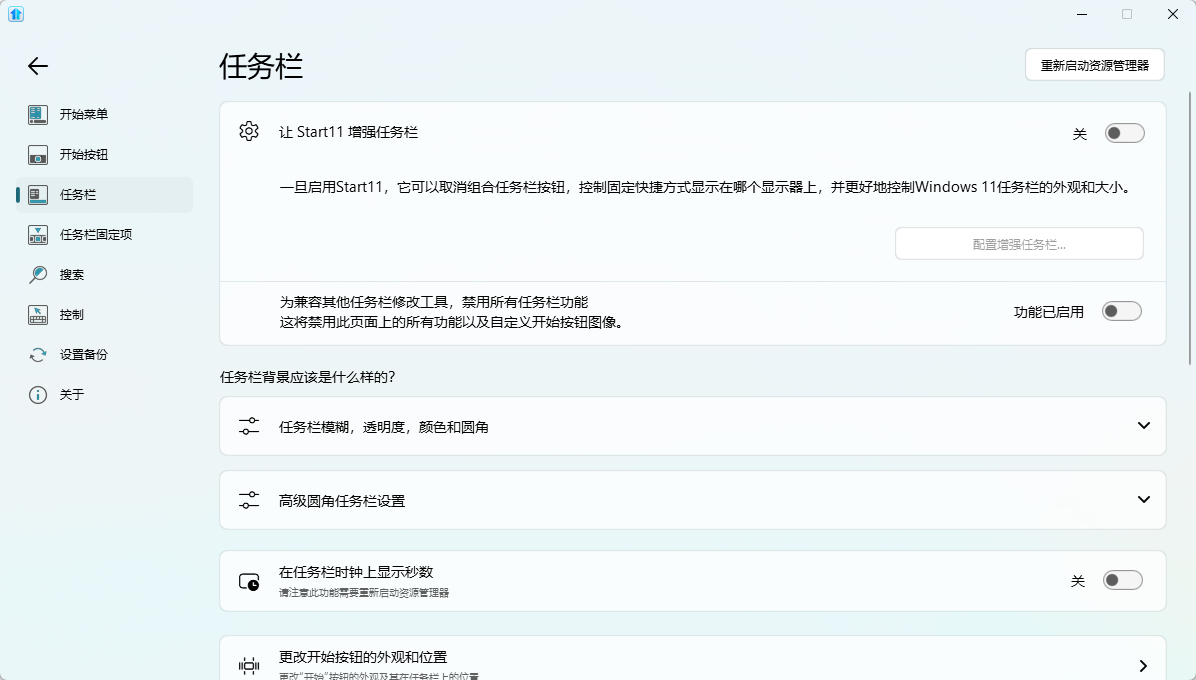
Task: Click the 设置备份 sync icon
Action: pos(38,354)
